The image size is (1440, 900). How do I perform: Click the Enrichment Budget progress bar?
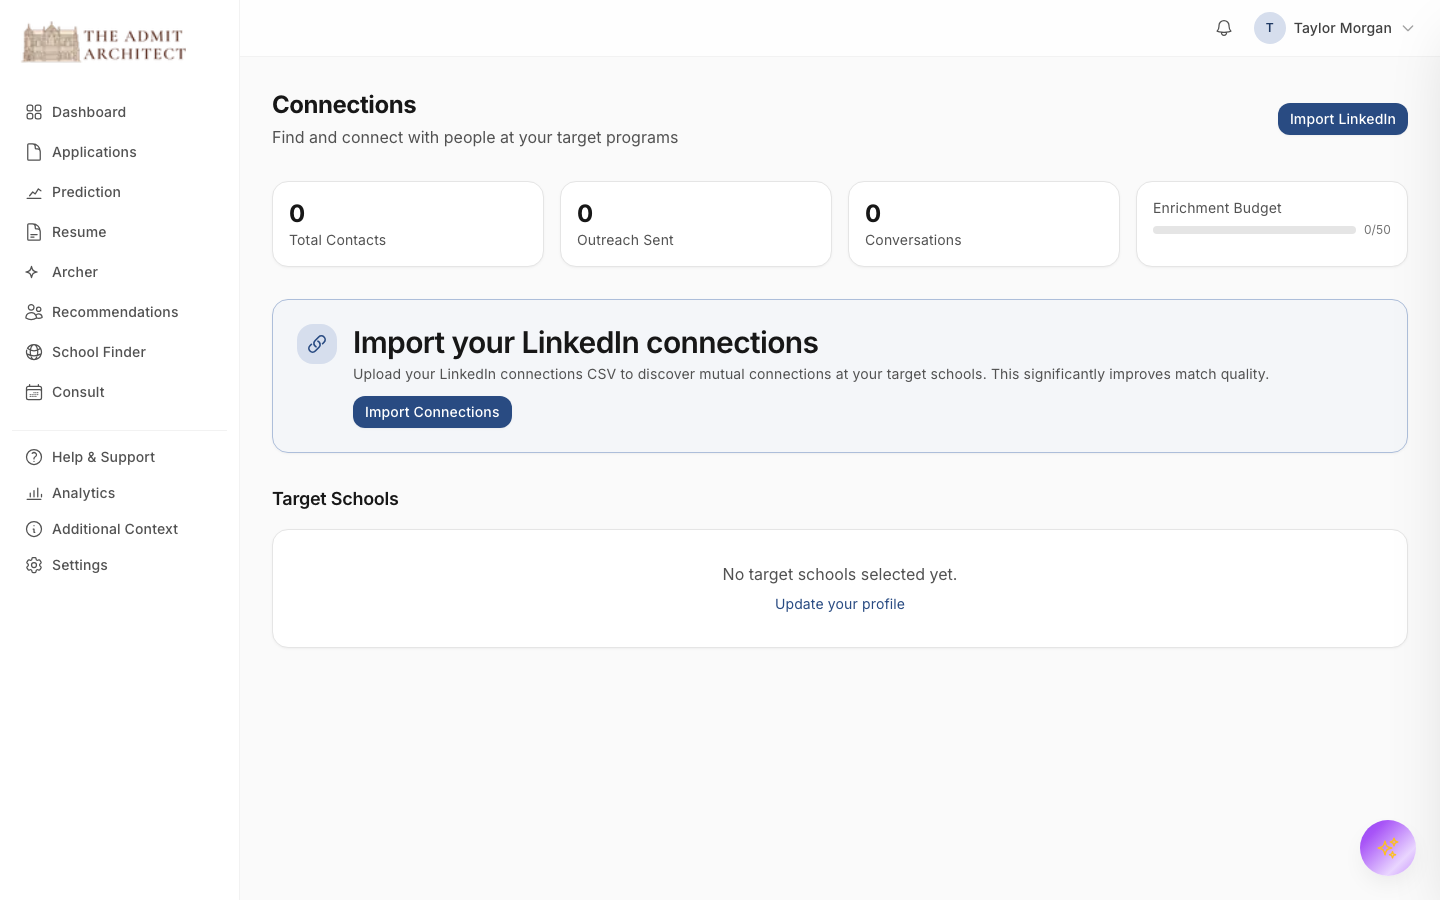pos(1254,230)
